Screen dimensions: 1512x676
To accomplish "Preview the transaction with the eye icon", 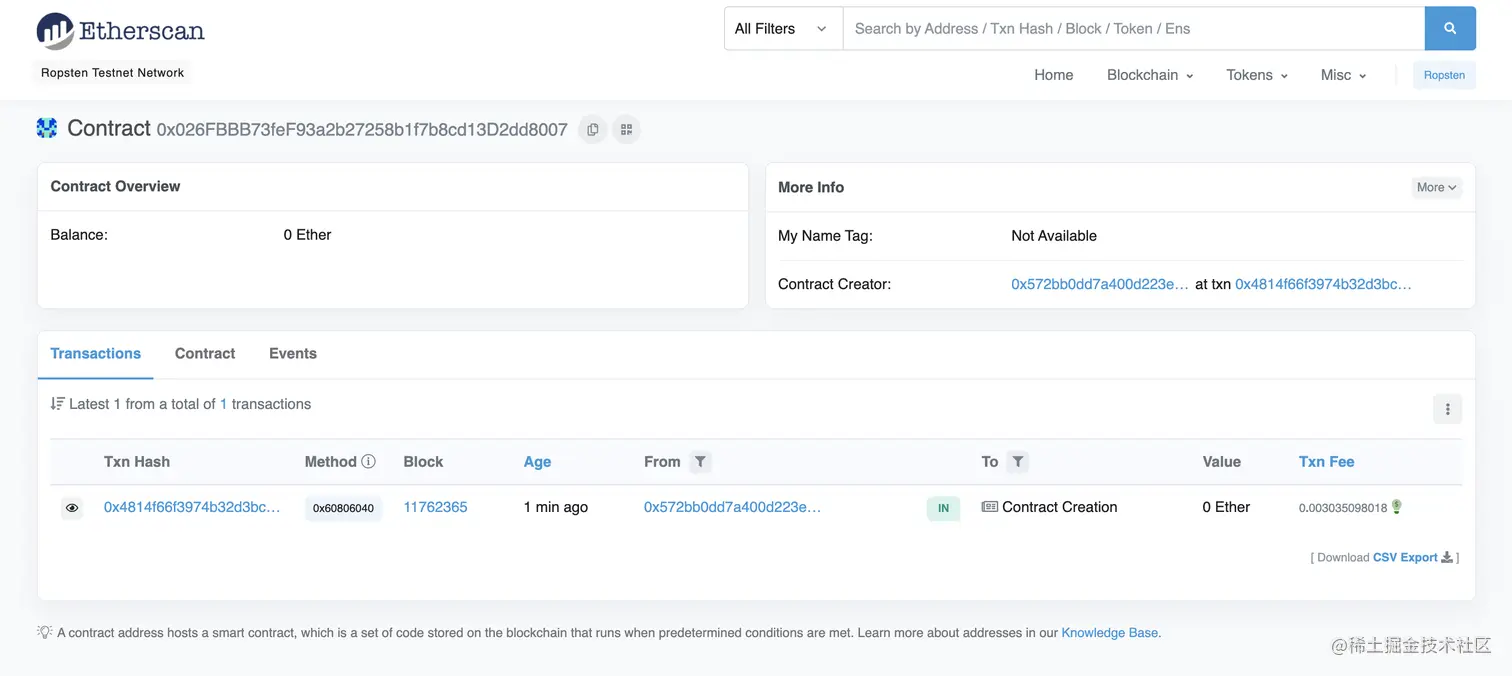I will tap(72, 508).
